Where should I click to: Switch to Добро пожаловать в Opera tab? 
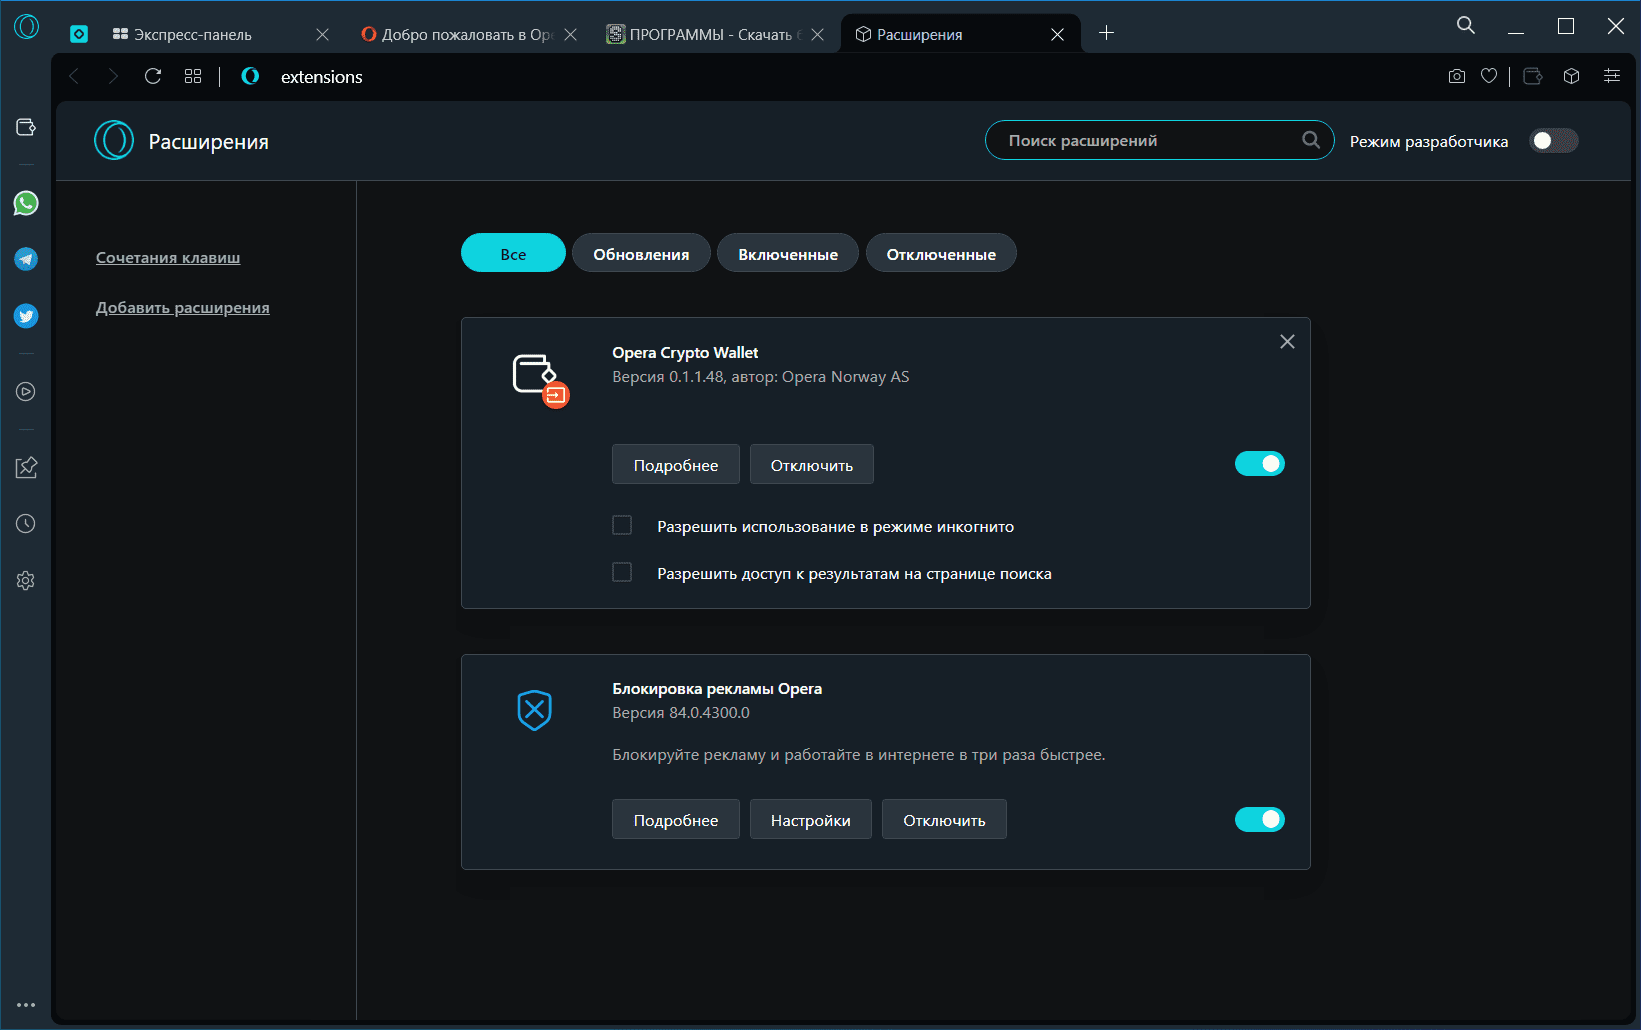click(x=455, y=34)
